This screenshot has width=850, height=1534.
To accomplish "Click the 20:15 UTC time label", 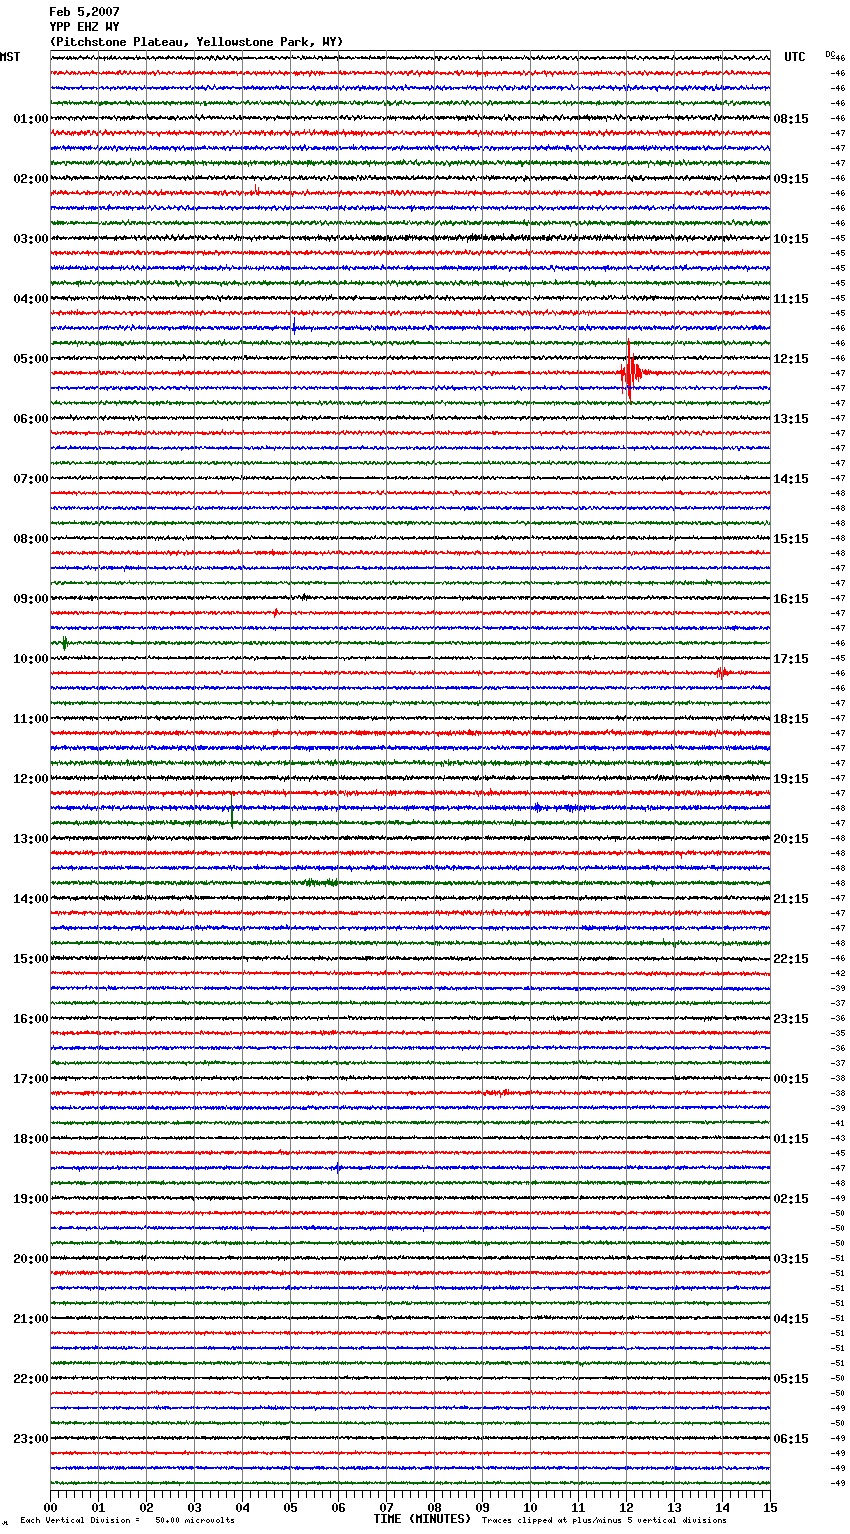I will click(791, 839).
